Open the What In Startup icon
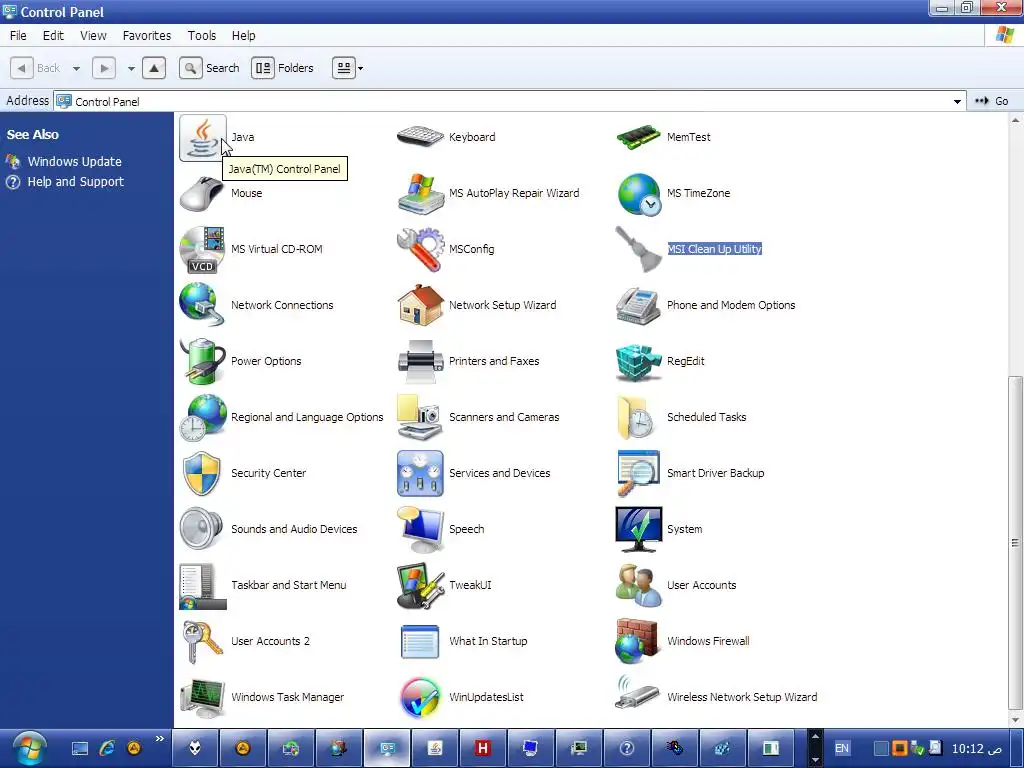 420,641
